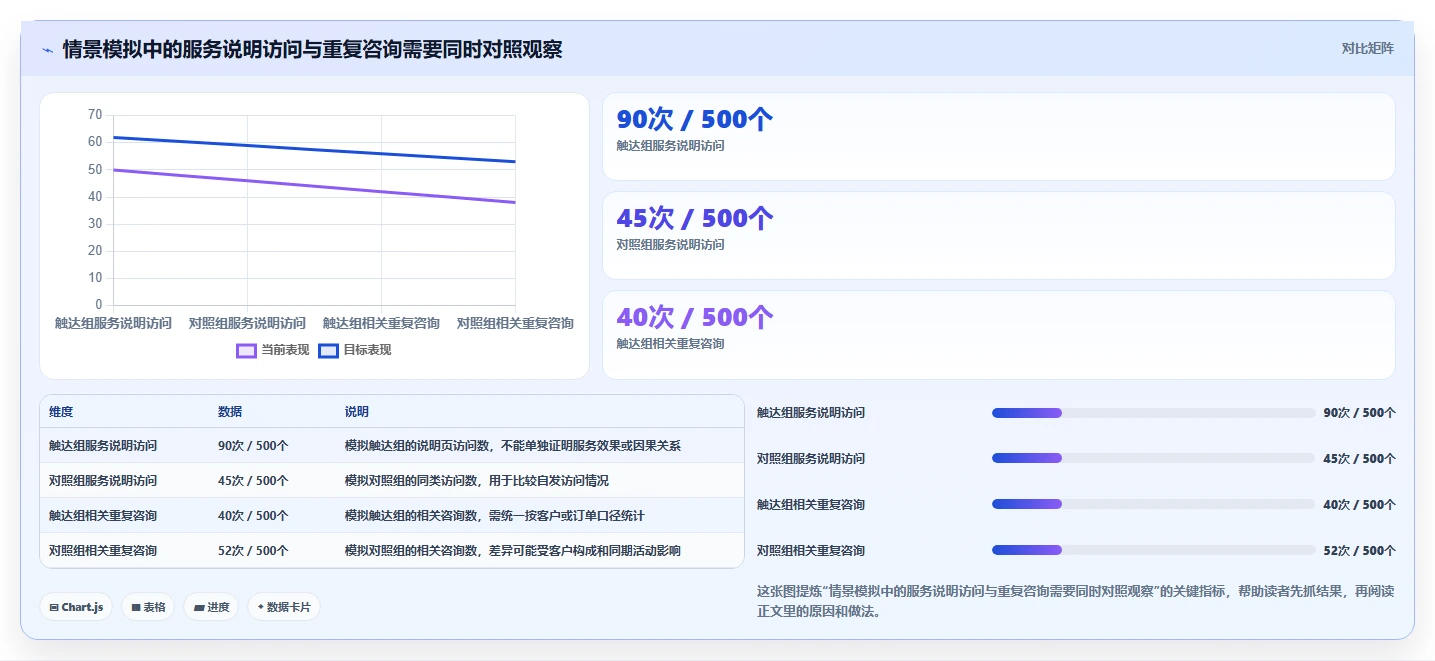Click the caption 触达组服务说明访问 under the 90次 card
This screenshot has width=1435, height=661.
click(x=670, y=146)
